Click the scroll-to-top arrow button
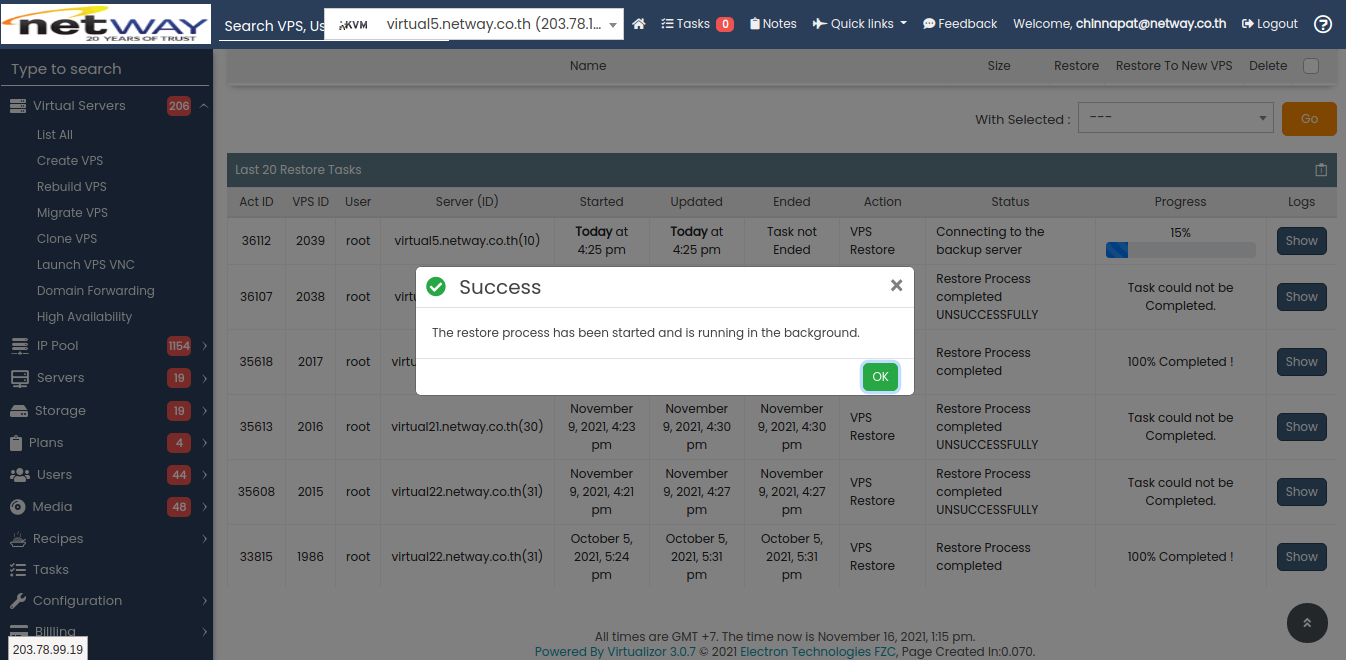 pyautogui.click(x=1307, y=622)
